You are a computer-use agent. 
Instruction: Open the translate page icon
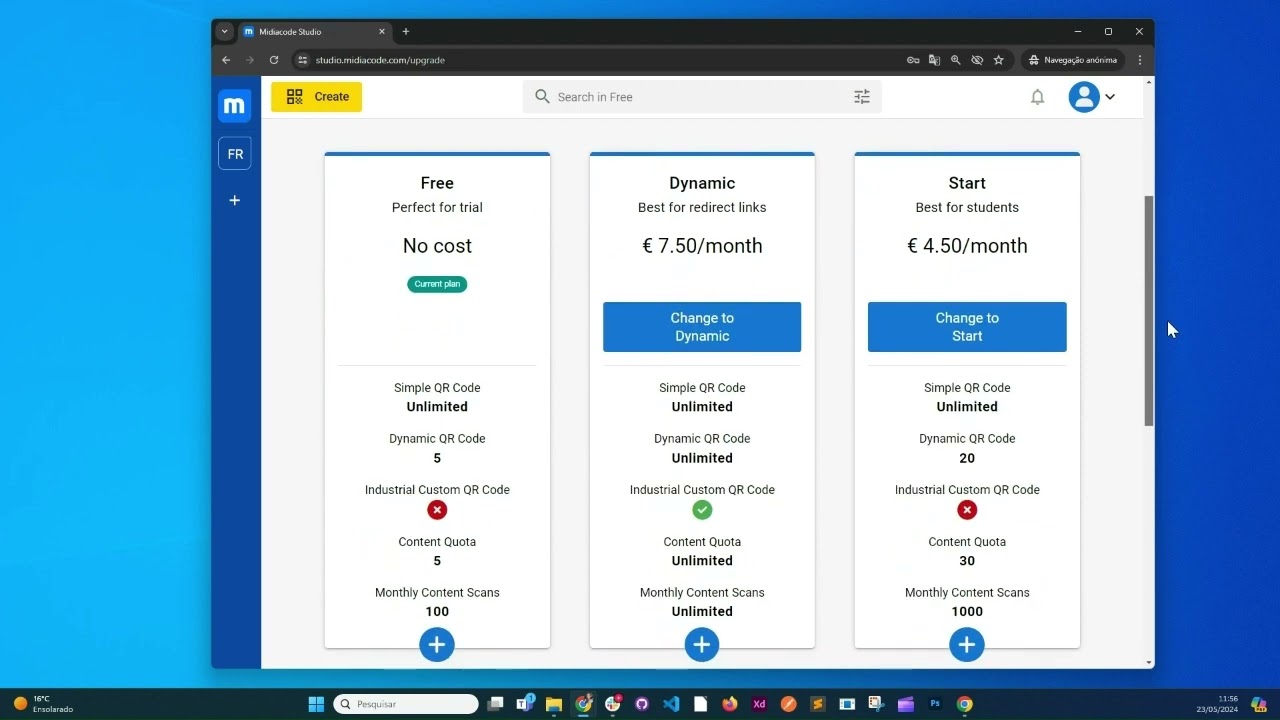tap(934, 60)
